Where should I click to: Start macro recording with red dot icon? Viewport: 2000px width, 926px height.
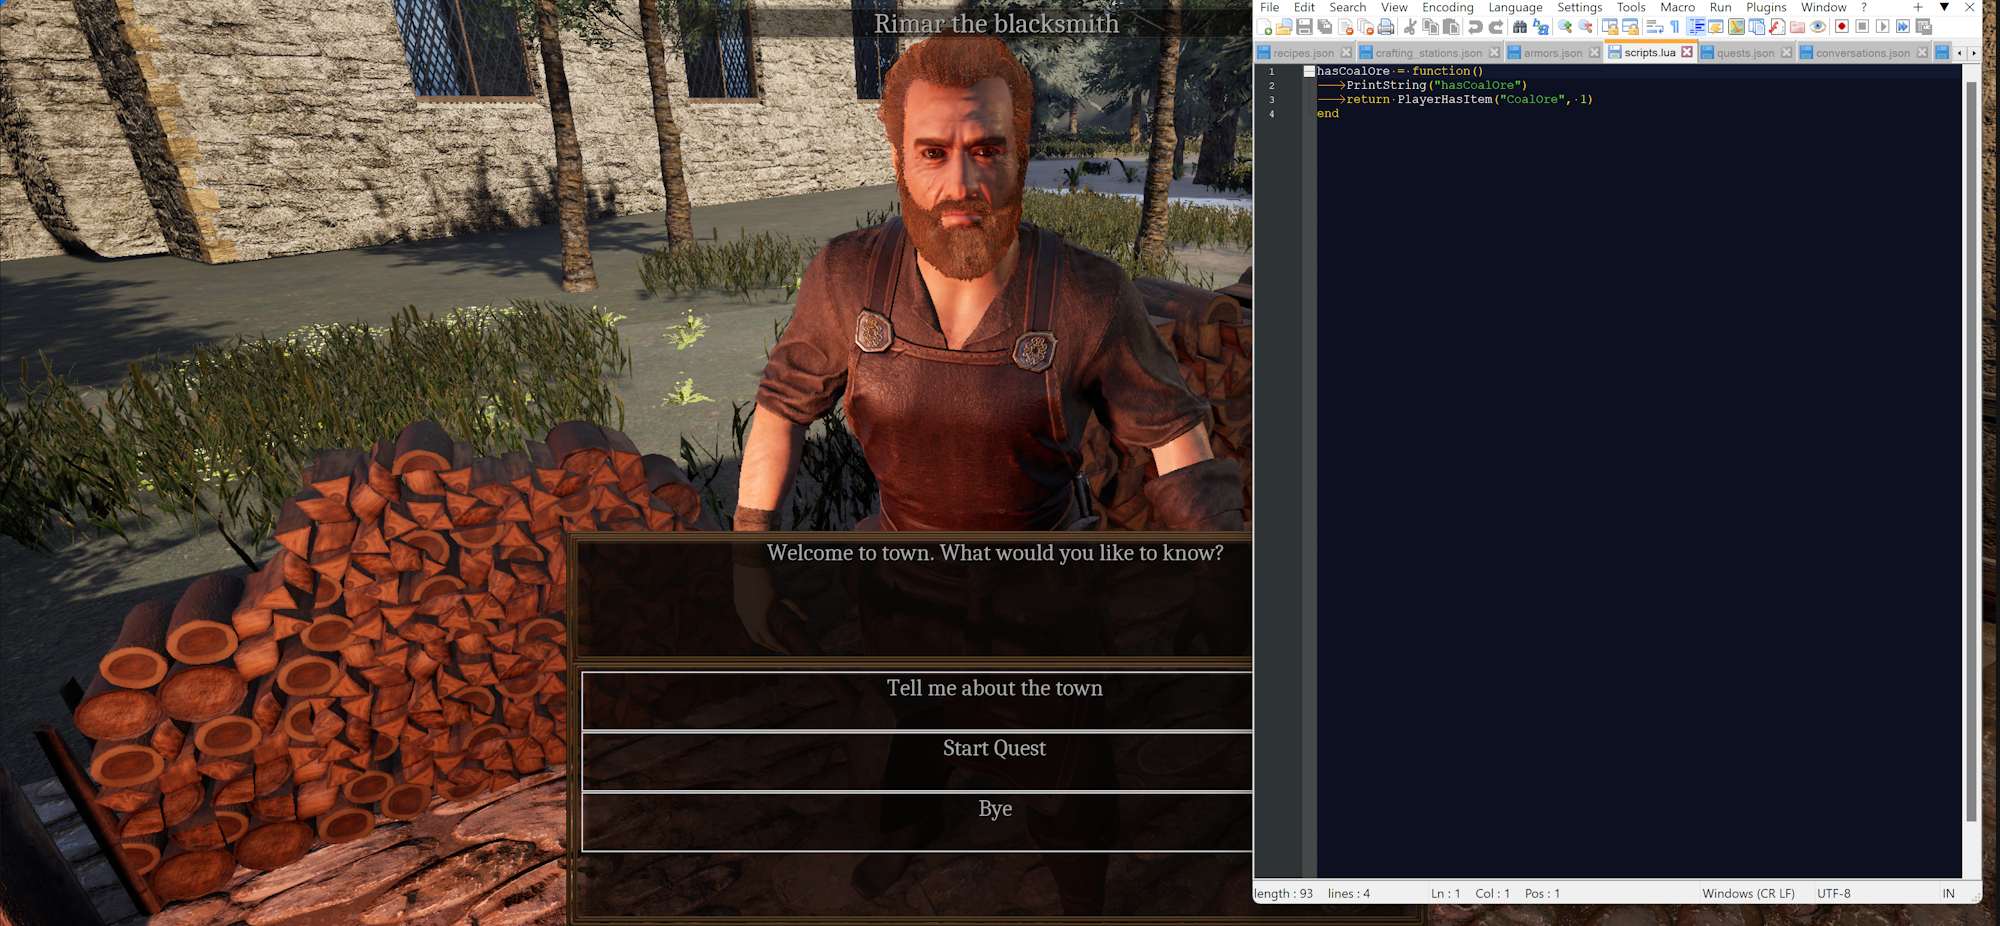(1841, 28)
